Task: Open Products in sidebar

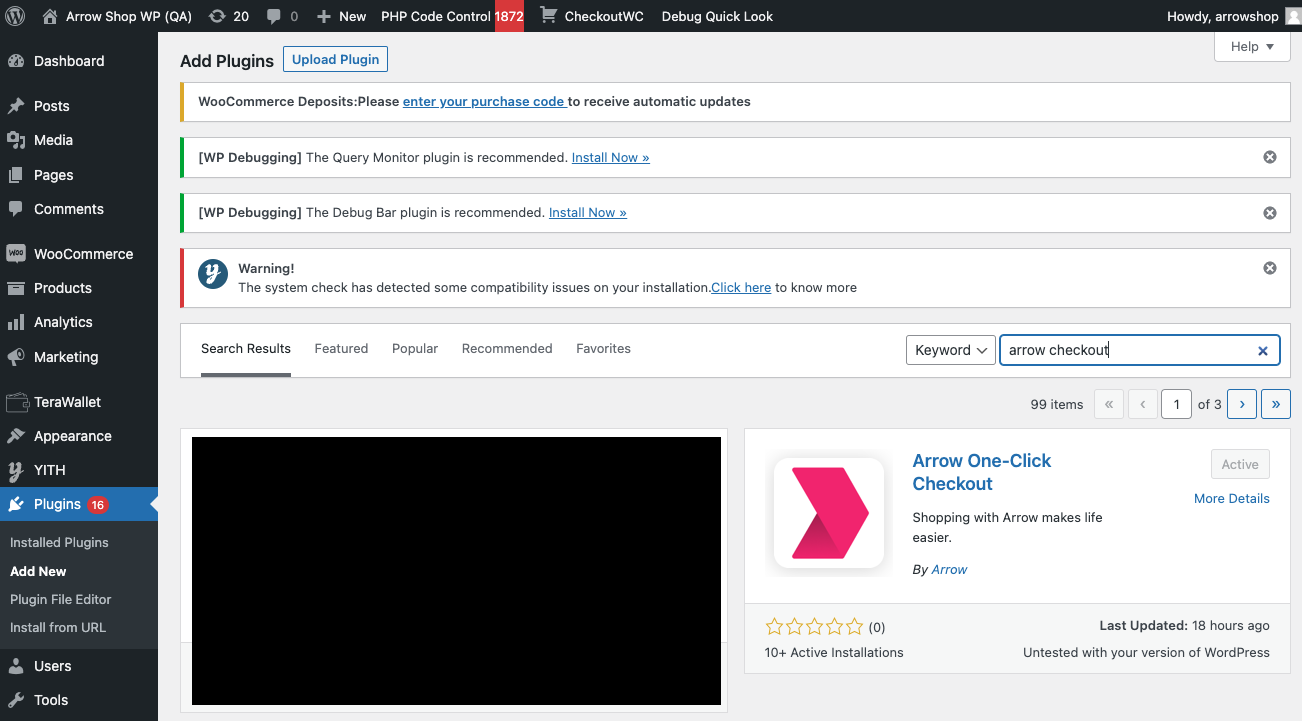Action: (79, 288)
